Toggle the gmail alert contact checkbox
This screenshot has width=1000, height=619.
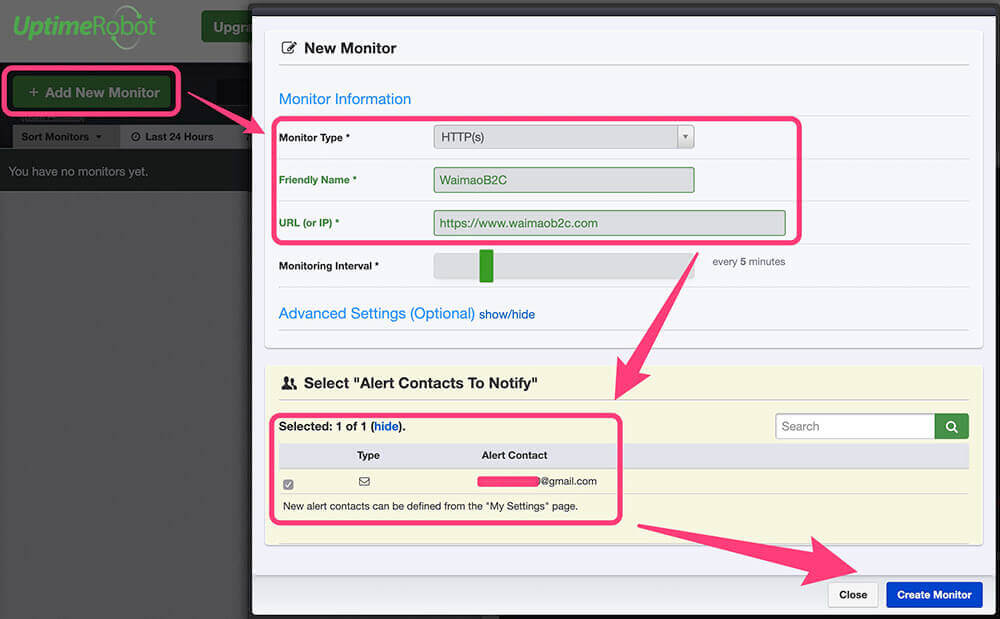tap(289, 484)
